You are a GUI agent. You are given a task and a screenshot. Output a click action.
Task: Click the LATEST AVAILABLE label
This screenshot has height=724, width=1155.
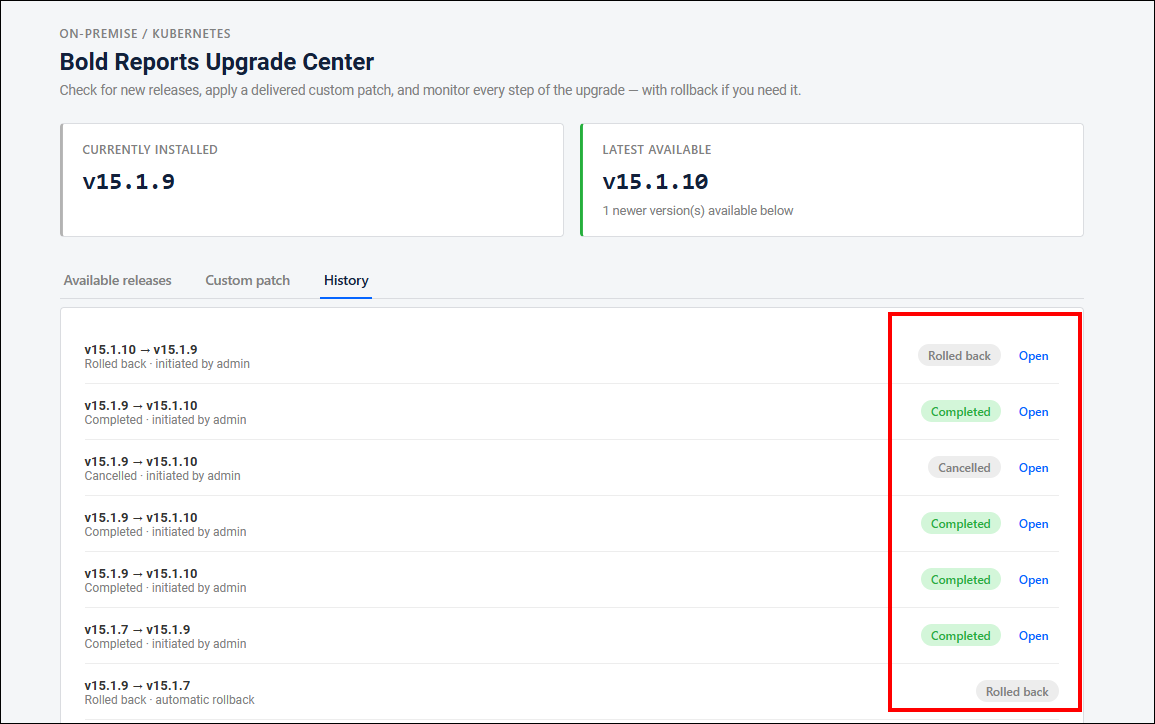click(x=657, y=150)
